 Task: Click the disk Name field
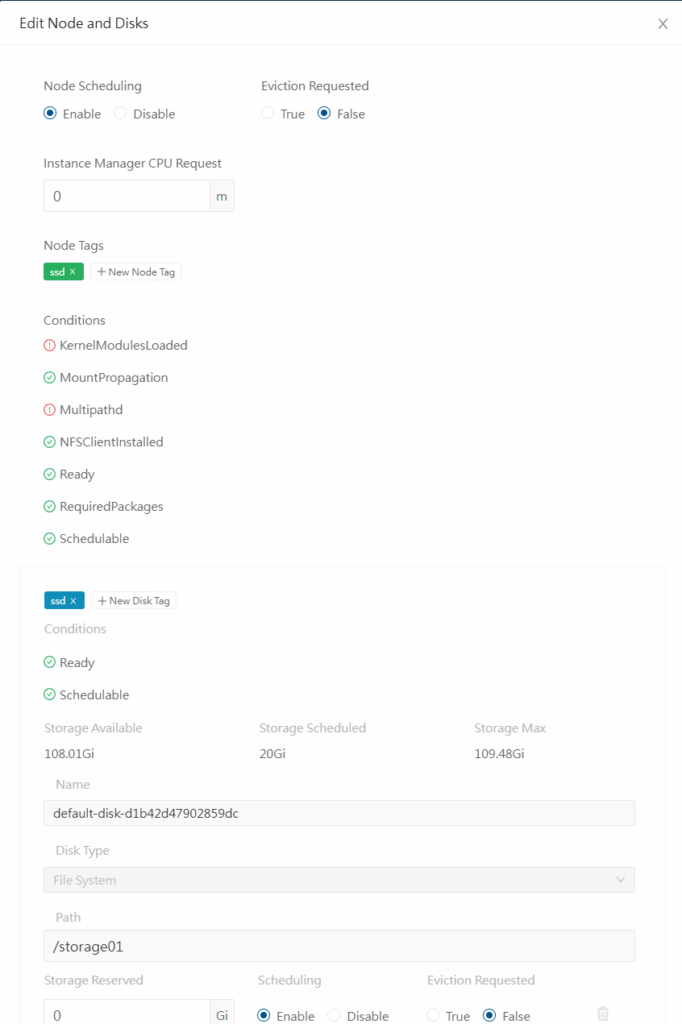339,813
